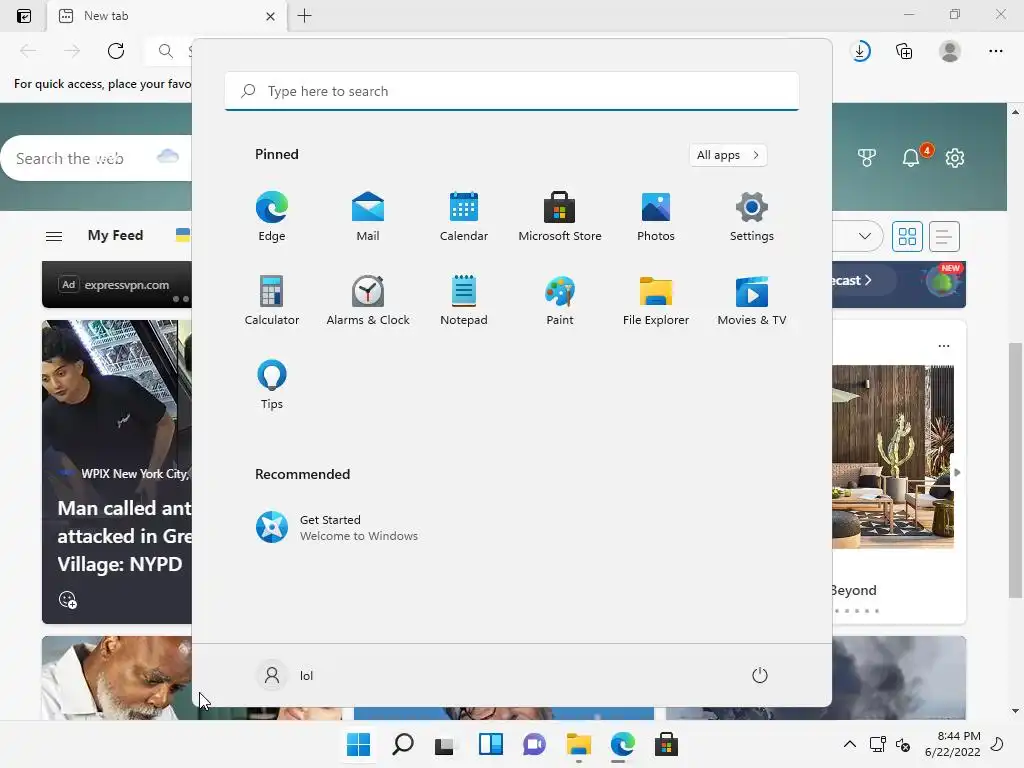This screenshot has width=1024, height=768.
Task: Select the My Feed tab
Action: click(116, 235)
